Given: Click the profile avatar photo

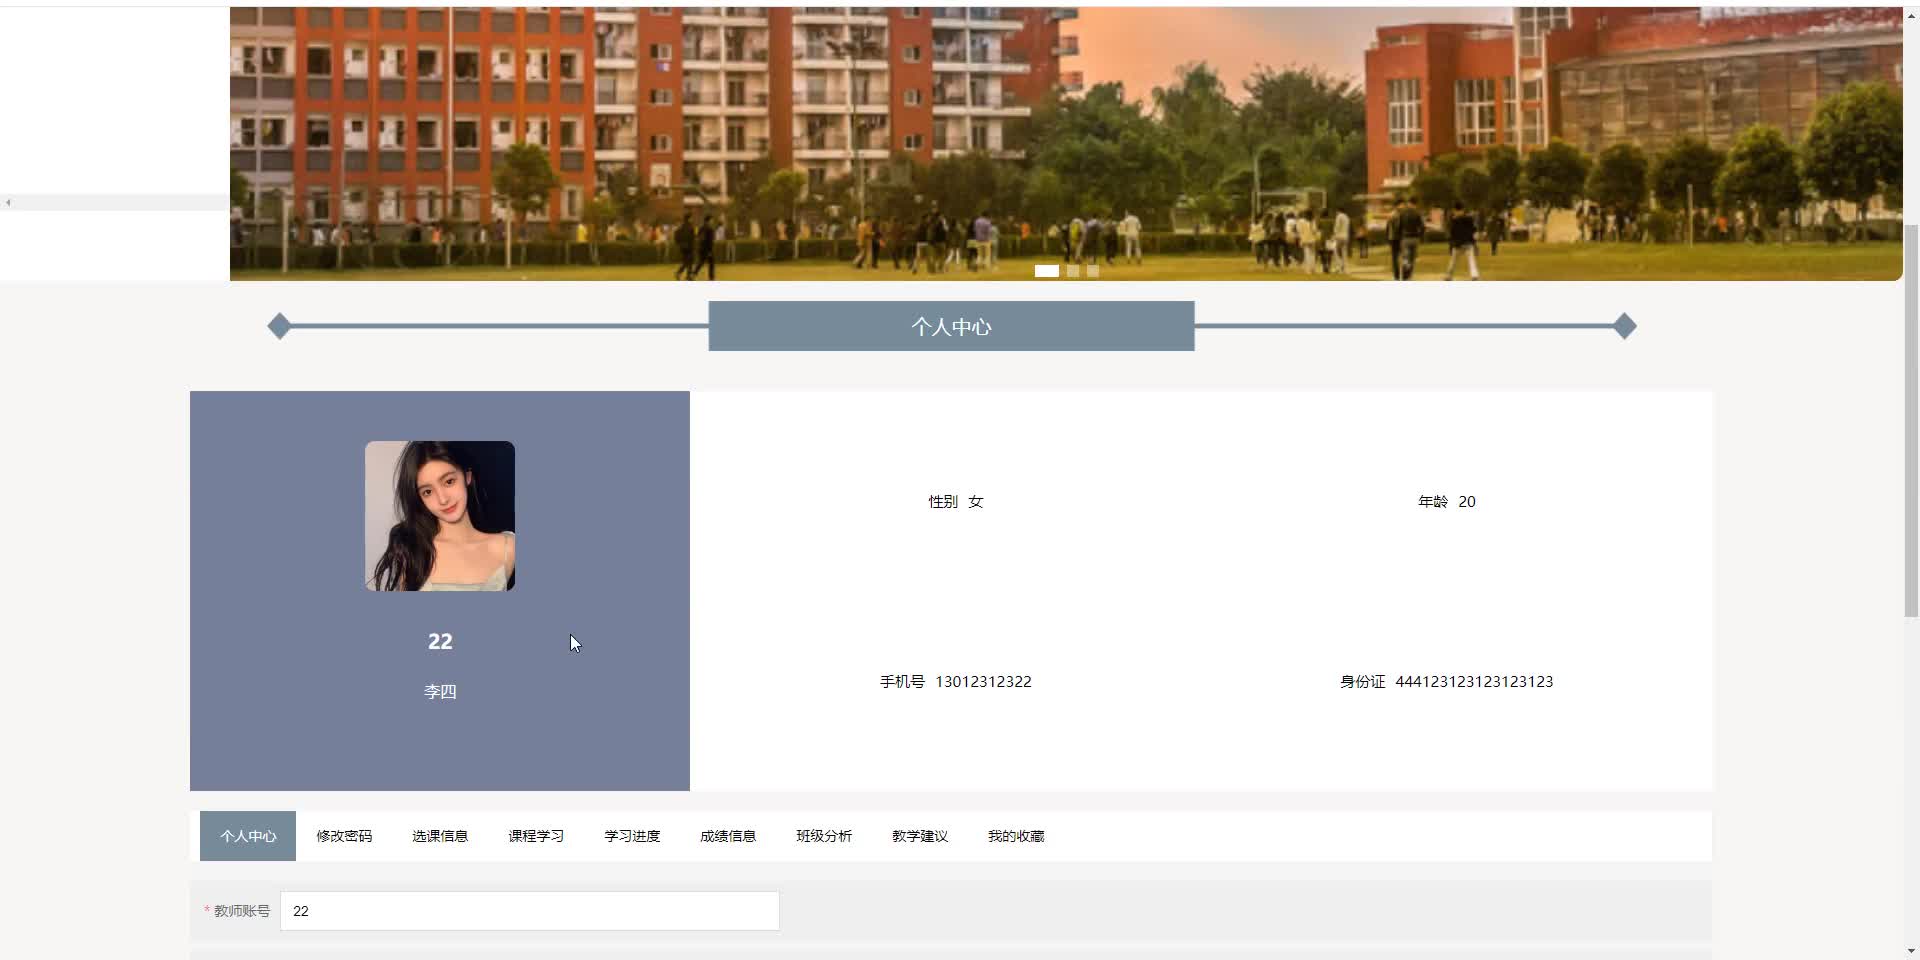Looking at the screenshot, I should 440,516.
